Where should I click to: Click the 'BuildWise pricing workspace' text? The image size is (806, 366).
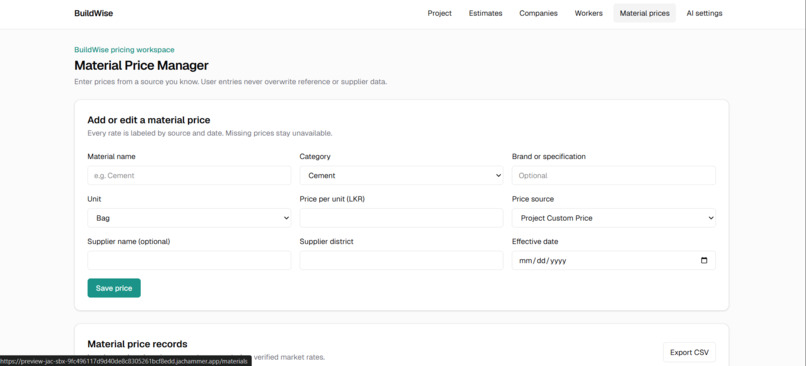124,50
